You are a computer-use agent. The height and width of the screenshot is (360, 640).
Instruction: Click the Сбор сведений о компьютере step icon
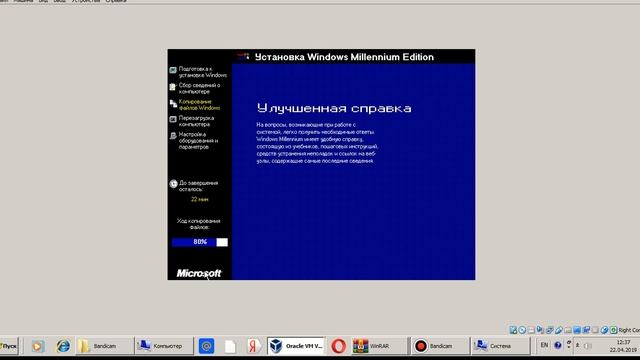tap(173, 87)
